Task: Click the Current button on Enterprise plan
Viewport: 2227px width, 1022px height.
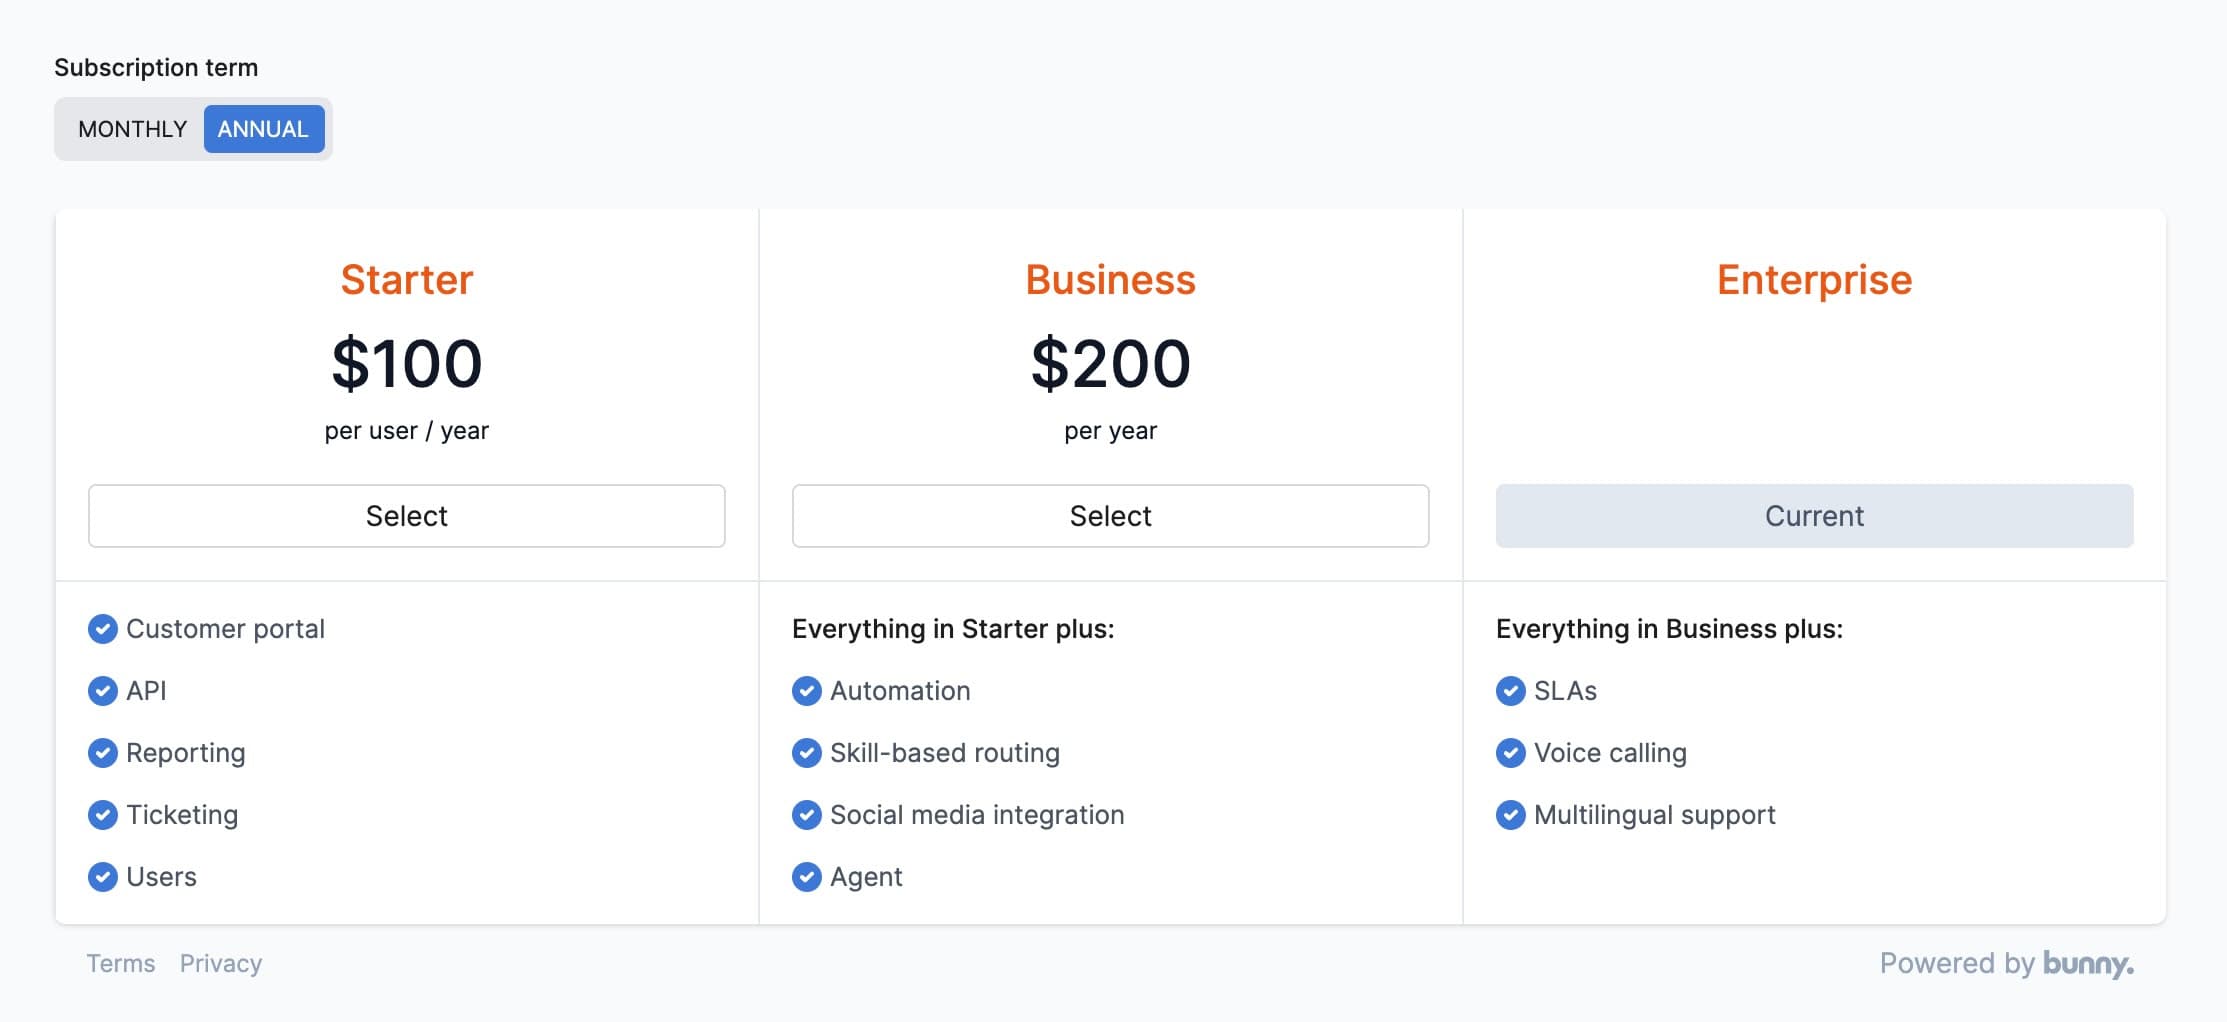Action: [1814, 516]
